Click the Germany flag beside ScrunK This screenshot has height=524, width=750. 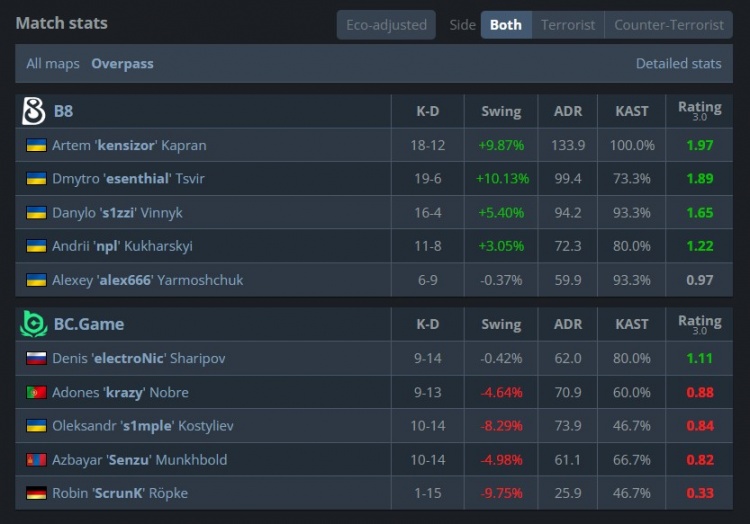(x=36, y=493)
